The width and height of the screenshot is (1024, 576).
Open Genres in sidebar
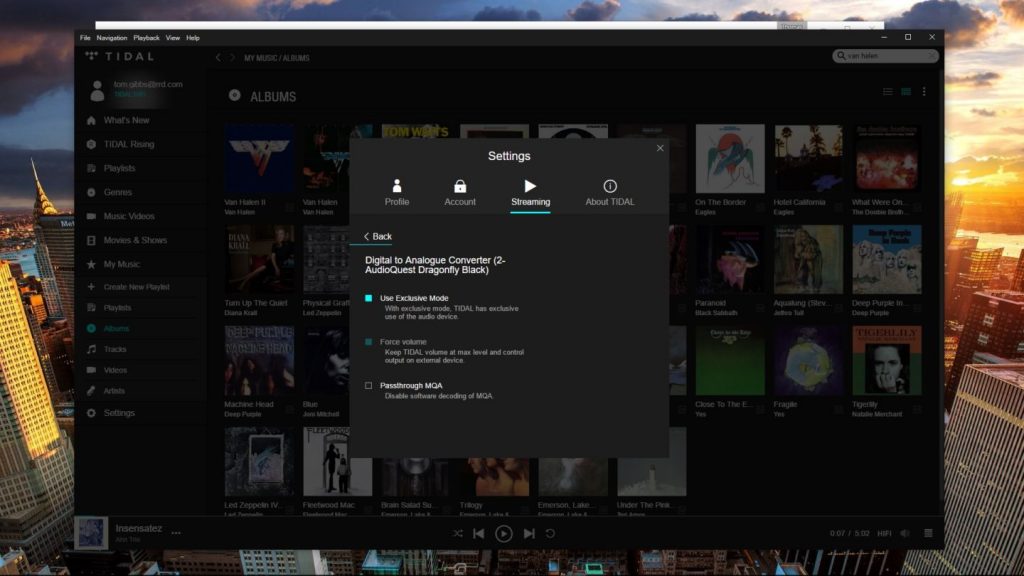pyautogui.click(x=118, y=192)
